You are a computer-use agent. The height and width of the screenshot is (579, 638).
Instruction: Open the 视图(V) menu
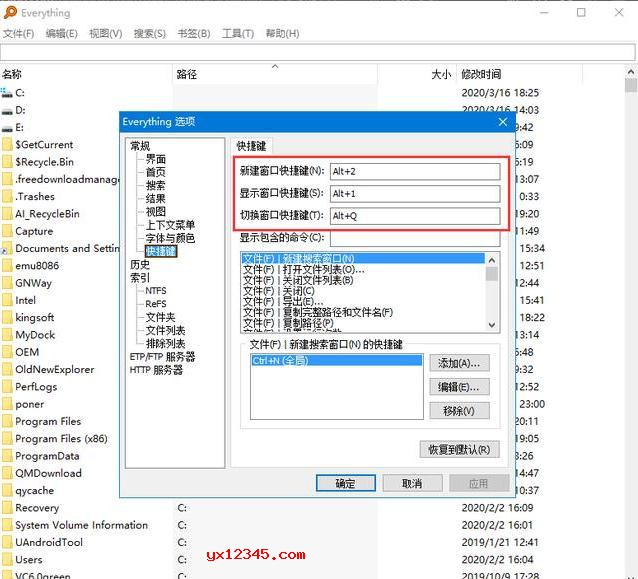click(x=106, y=34)
